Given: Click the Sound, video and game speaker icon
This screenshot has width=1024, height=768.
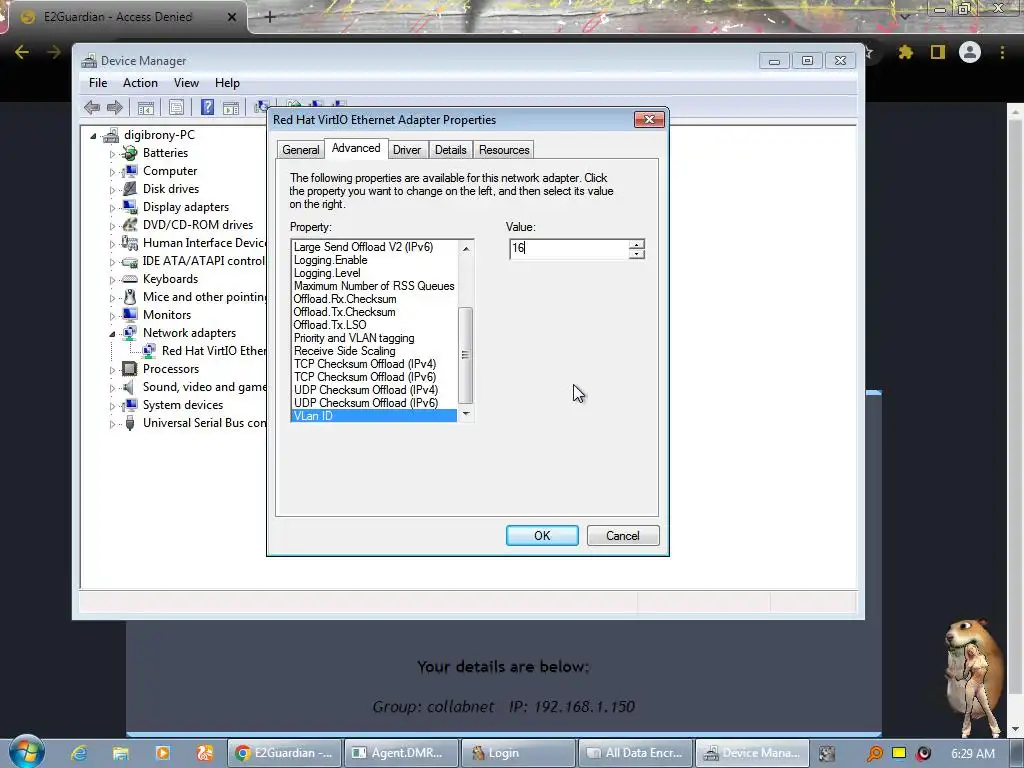Looking at the screenshot, I should pos(130,387).
